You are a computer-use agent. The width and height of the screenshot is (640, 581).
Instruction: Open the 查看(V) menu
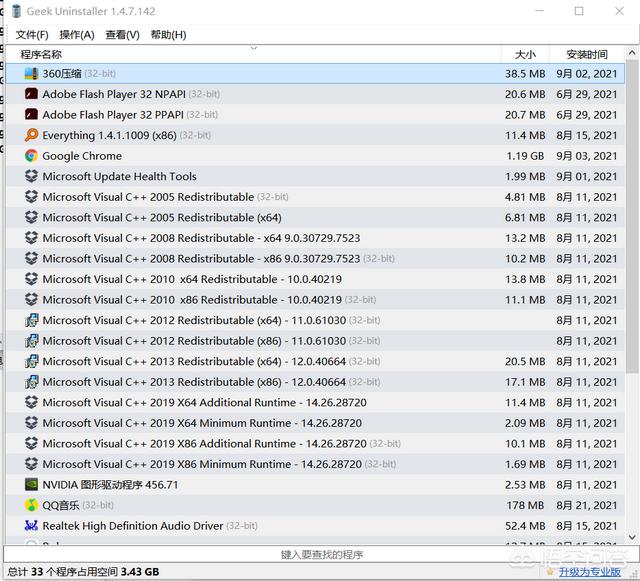tap(122, 35)
